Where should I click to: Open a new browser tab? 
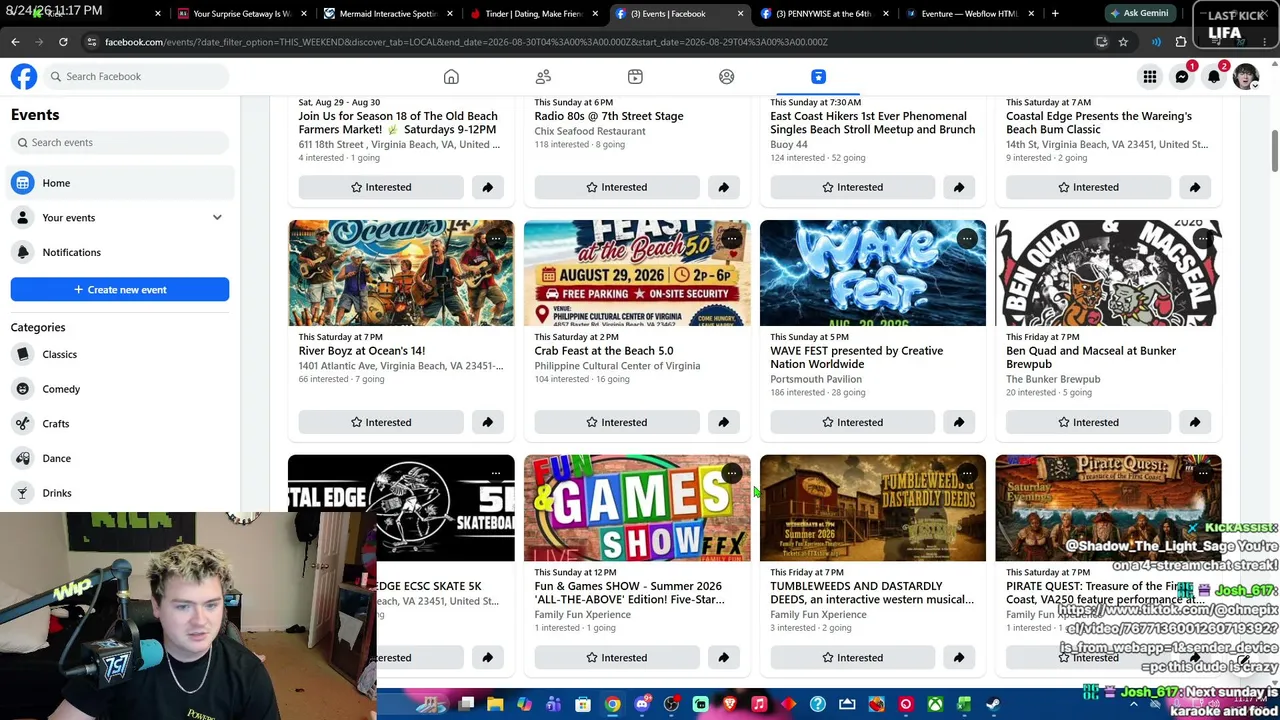click(x=1055, y=14)
